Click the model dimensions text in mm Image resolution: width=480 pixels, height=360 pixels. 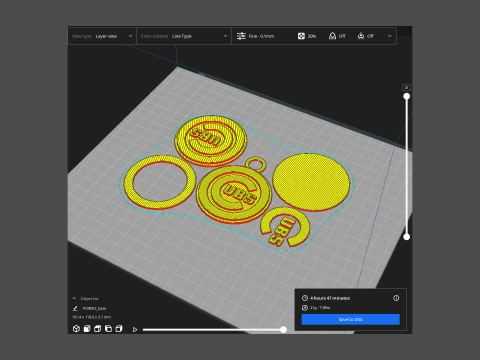pos(92,317)
